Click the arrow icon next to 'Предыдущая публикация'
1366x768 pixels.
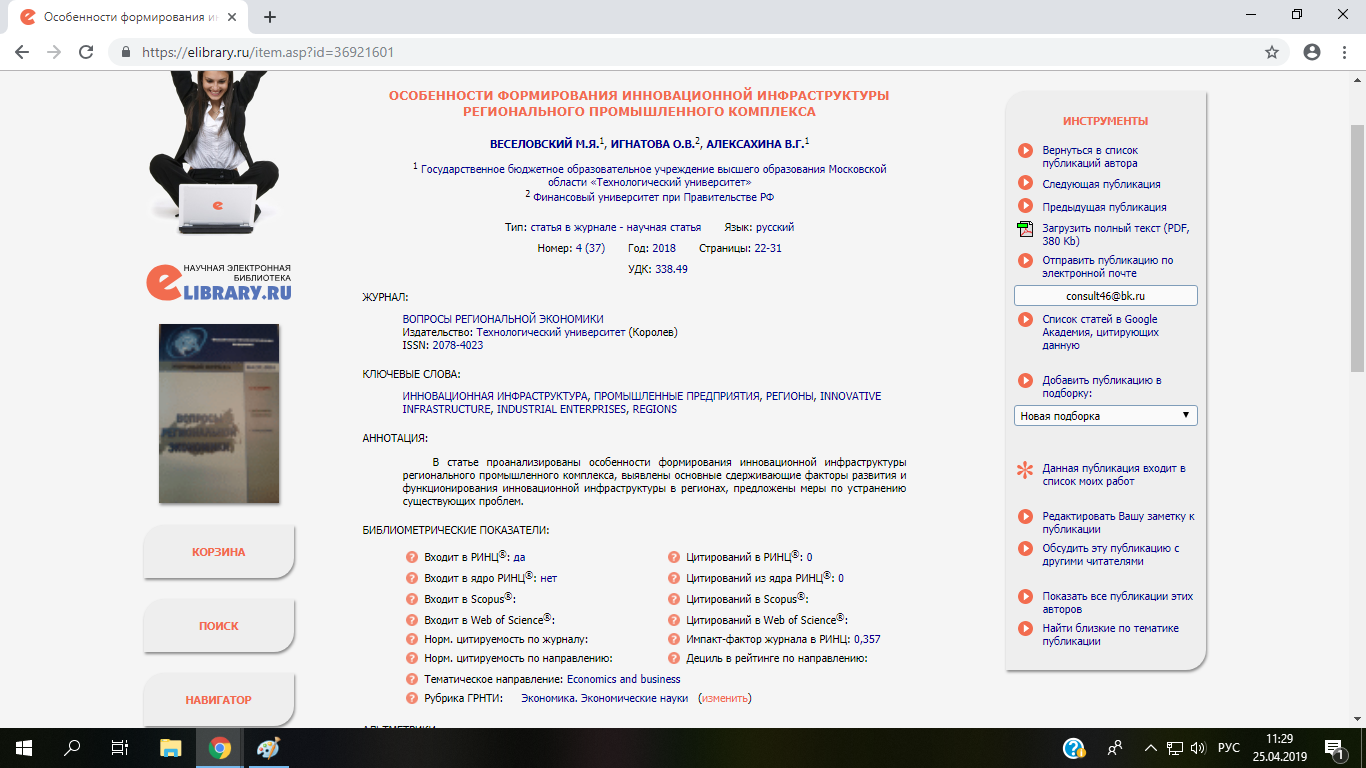(1025, 206)
